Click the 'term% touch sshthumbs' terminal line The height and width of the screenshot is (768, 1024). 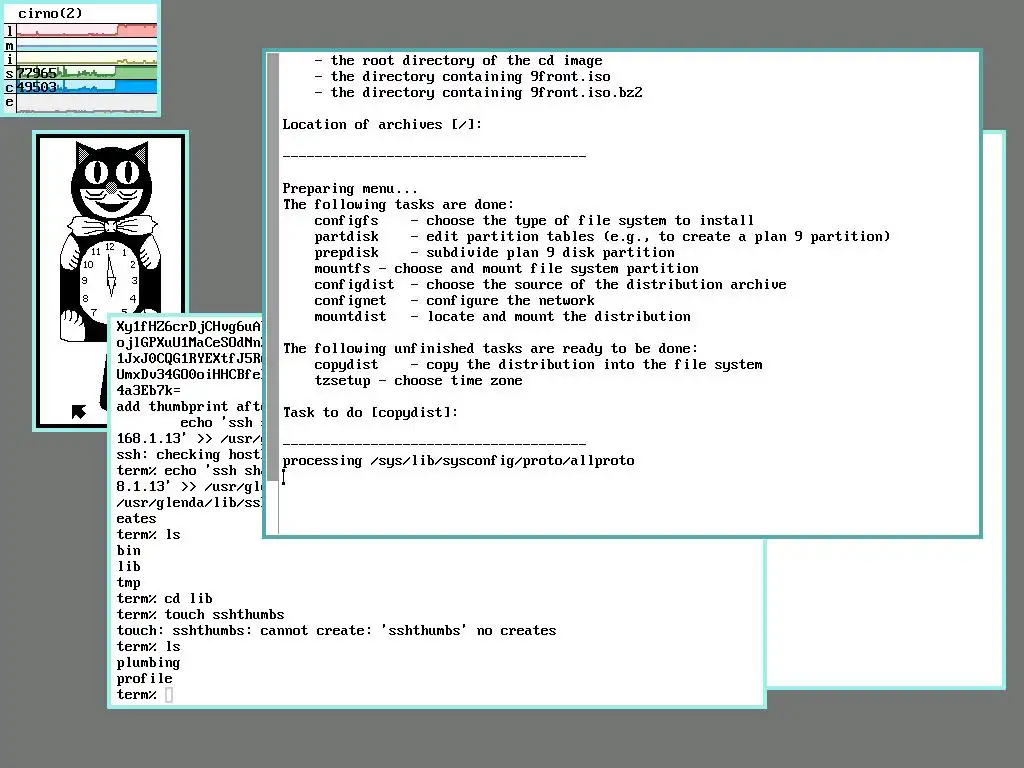(x=200, y=615)
